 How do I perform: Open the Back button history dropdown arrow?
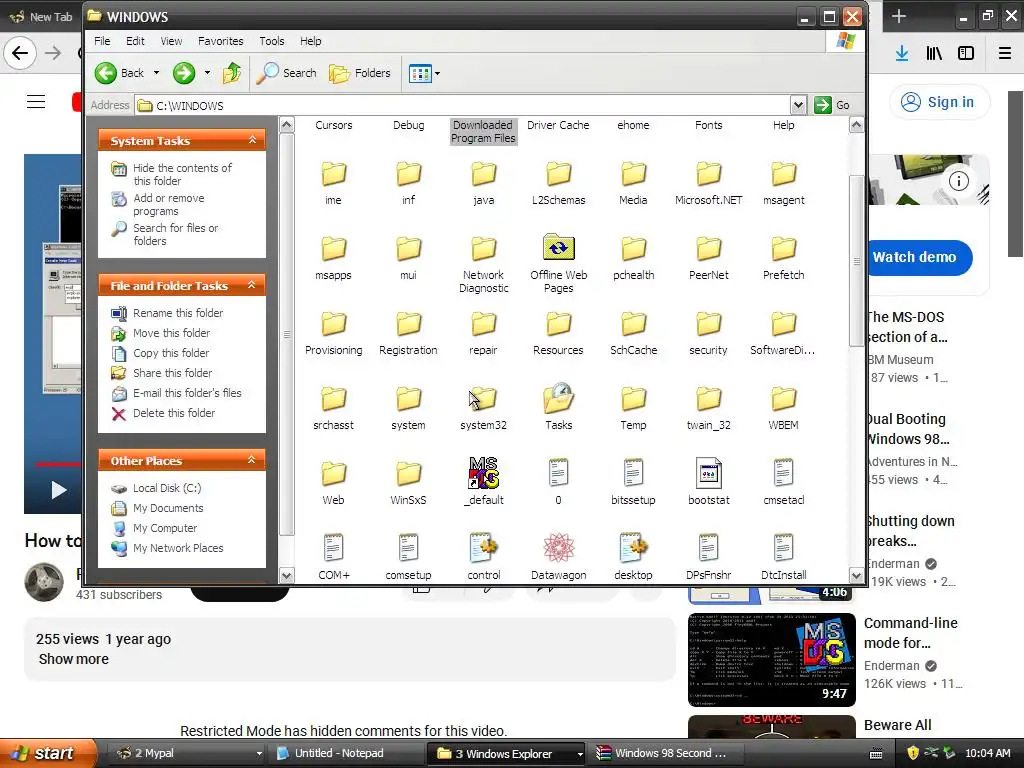click(156, 73)
